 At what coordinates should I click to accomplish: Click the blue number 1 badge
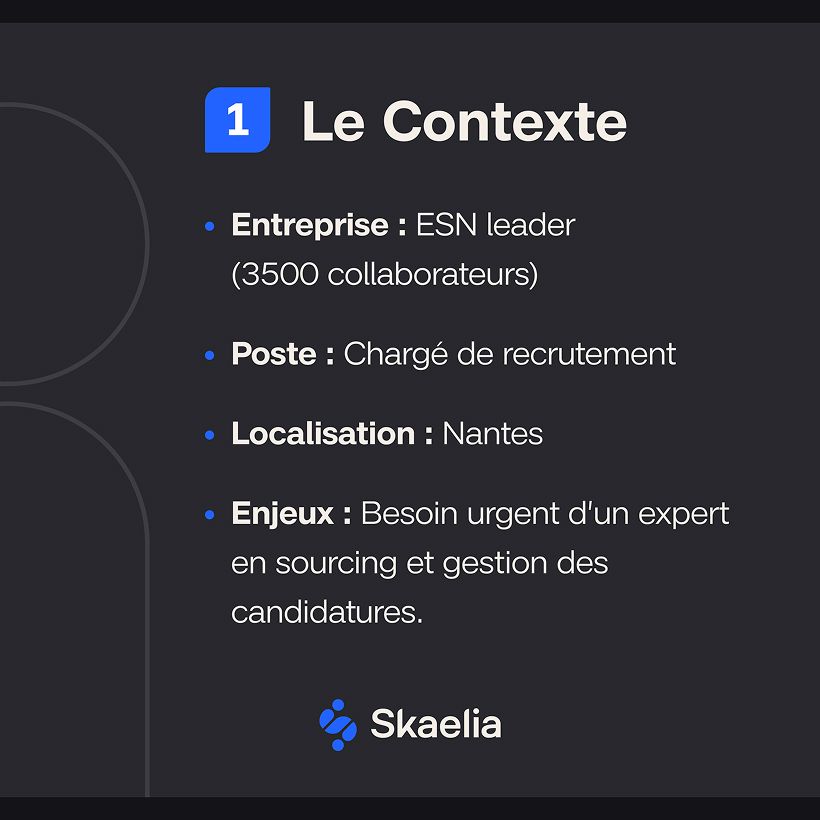click(237, 120)
